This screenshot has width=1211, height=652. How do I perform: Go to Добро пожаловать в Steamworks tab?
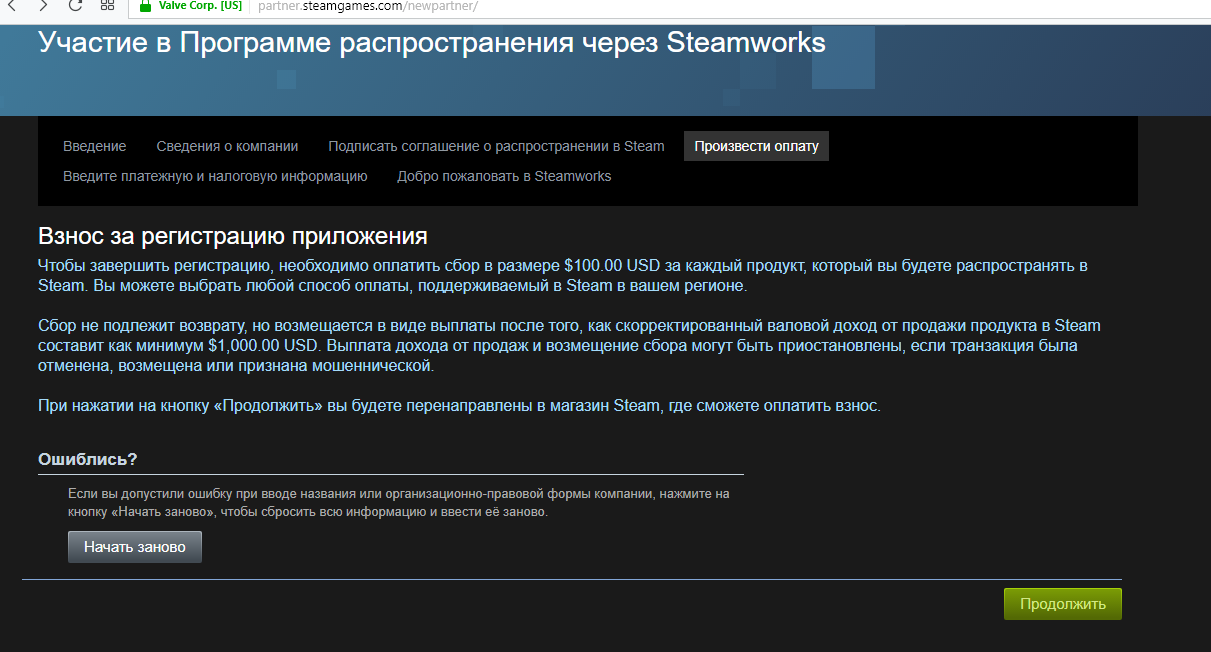coord(504,176)
